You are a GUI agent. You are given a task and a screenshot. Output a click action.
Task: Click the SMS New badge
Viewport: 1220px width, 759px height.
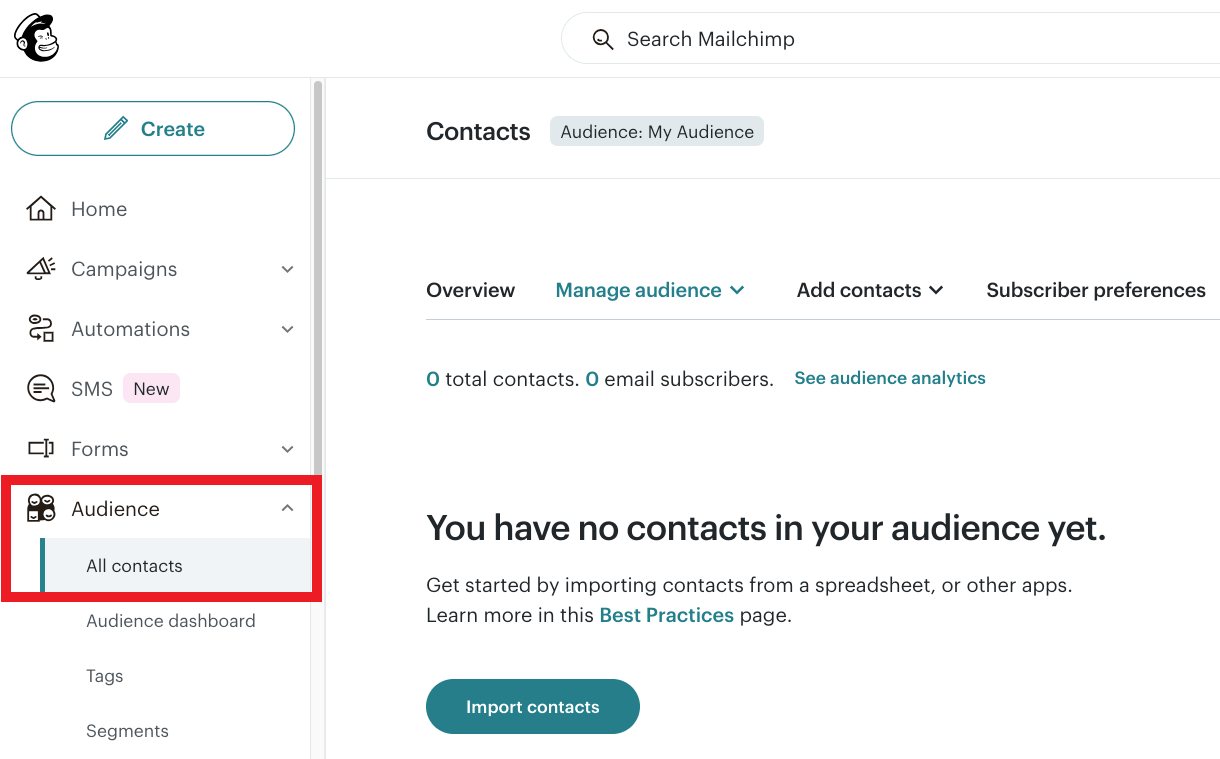pos(152,389)
